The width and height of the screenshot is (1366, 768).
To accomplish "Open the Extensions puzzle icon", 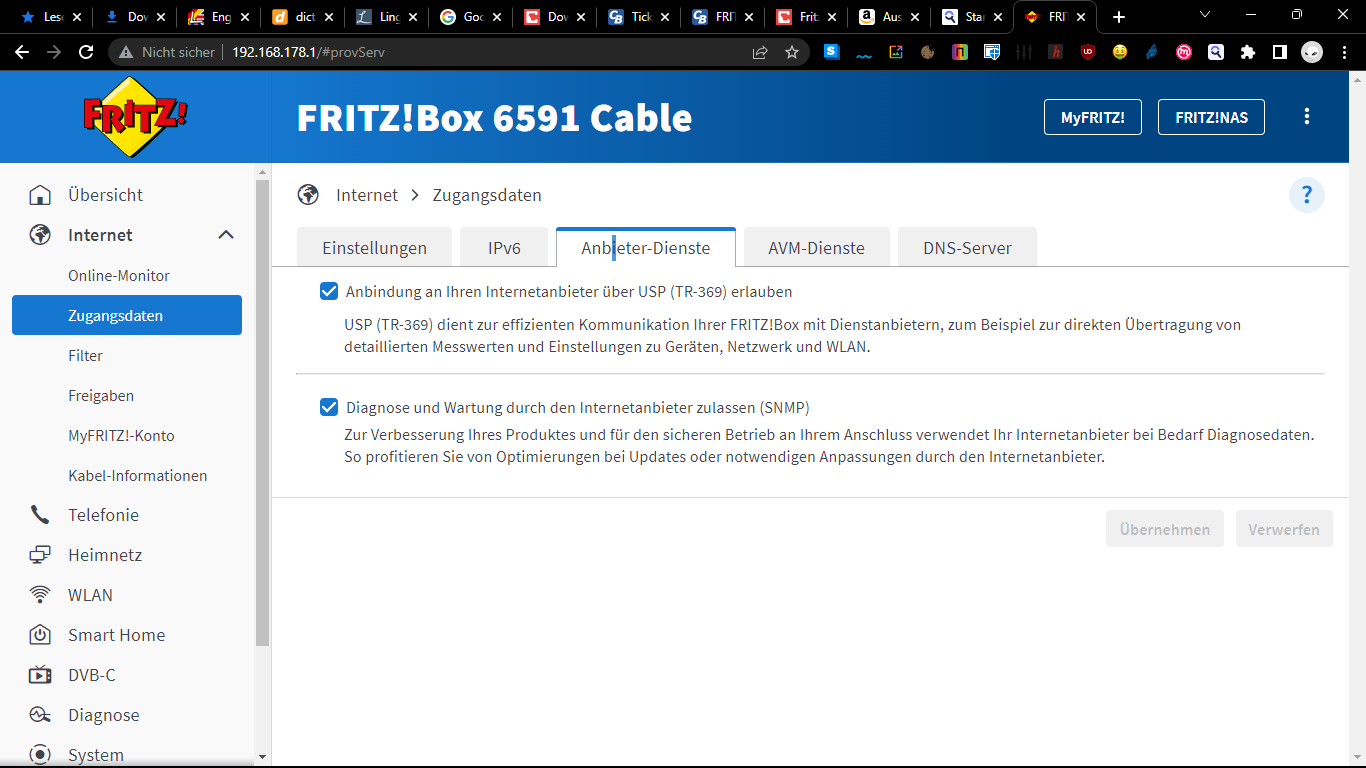I will pos(1247,52).
